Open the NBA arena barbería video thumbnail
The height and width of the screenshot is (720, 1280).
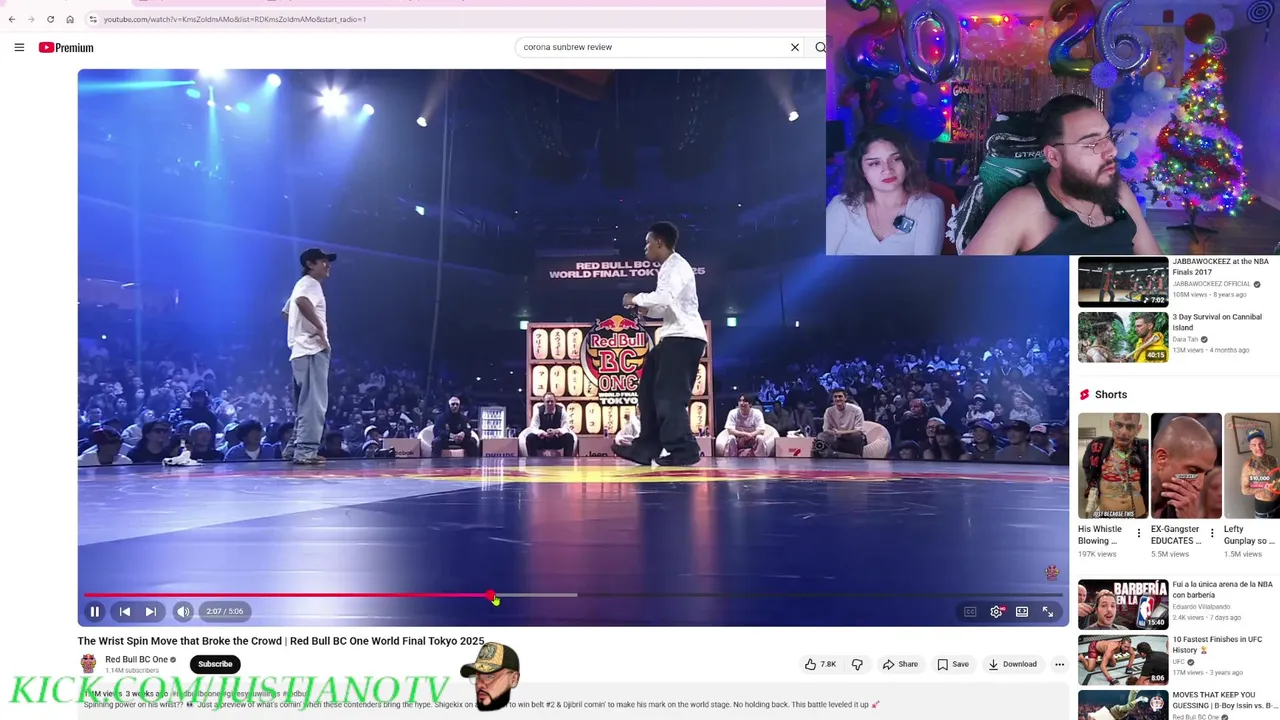[1122, 604]
